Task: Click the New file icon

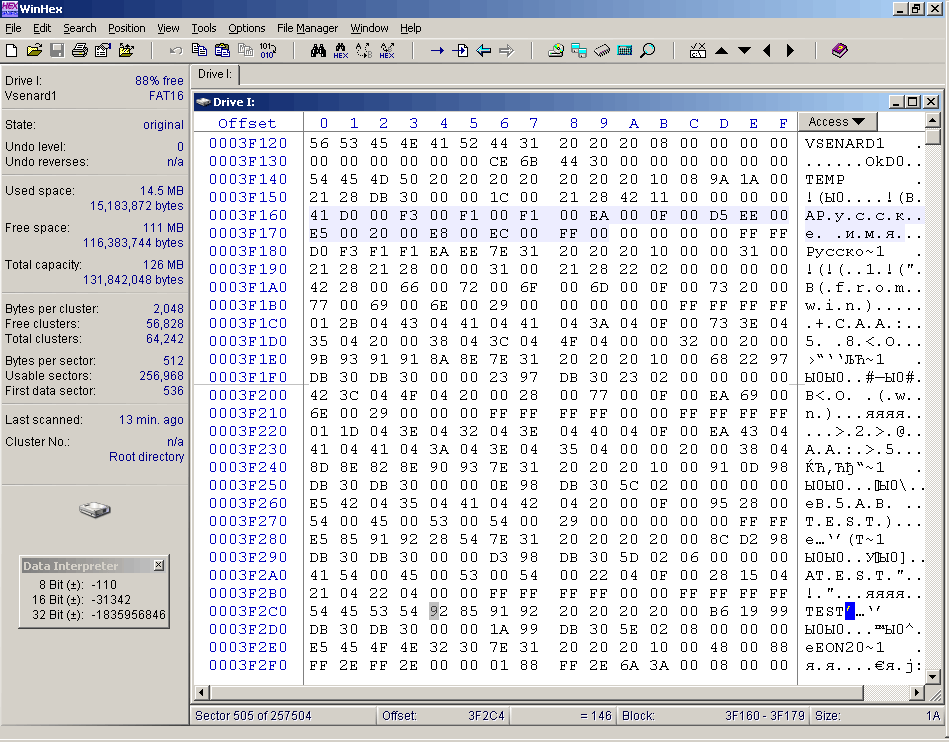Action: pos(12,50)
